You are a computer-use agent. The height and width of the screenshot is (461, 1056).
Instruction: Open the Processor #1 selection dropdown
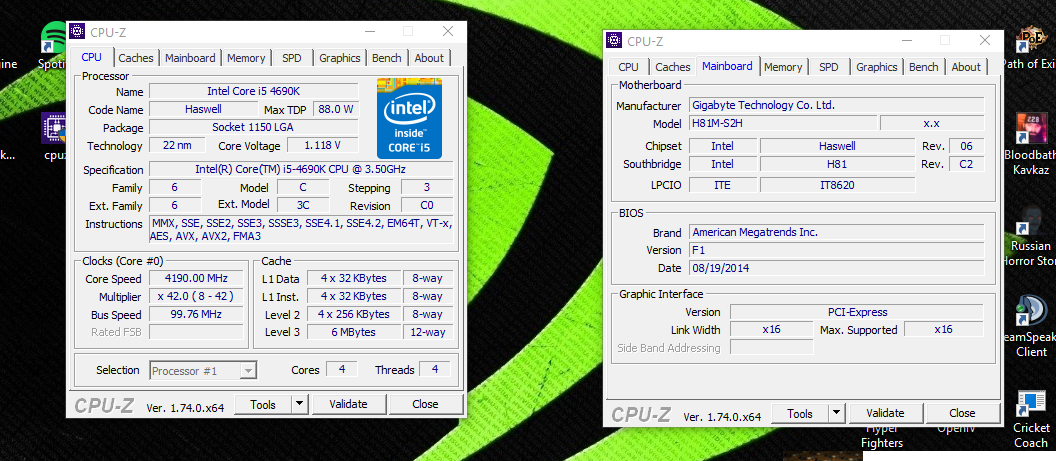[203, 370]
